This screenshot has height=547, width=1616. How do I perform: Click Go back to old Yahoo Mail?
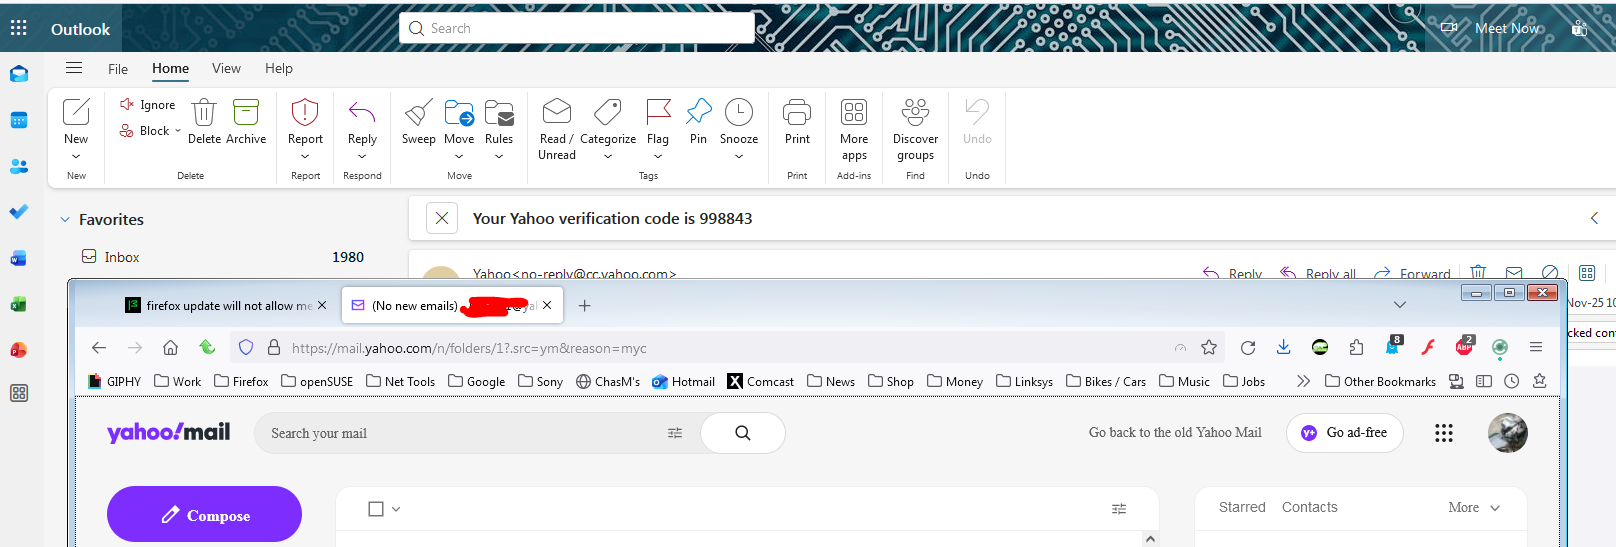(x=1174, y=433)
